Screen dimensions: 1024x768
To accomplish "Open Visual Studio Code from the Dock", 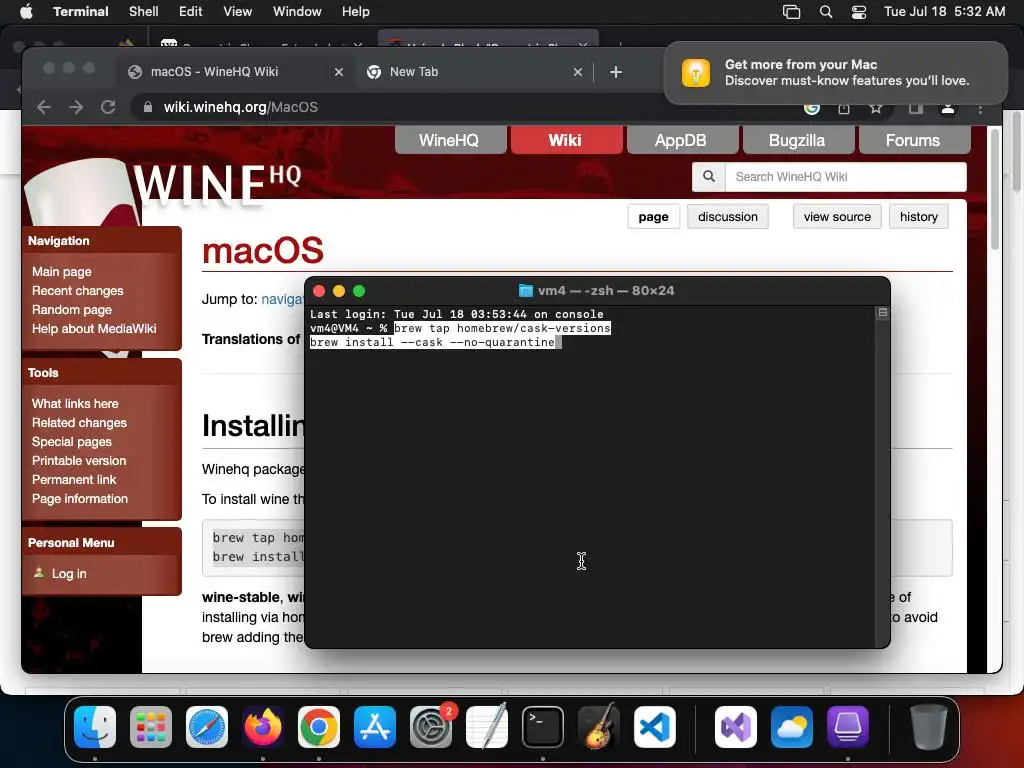I will 655,727.
